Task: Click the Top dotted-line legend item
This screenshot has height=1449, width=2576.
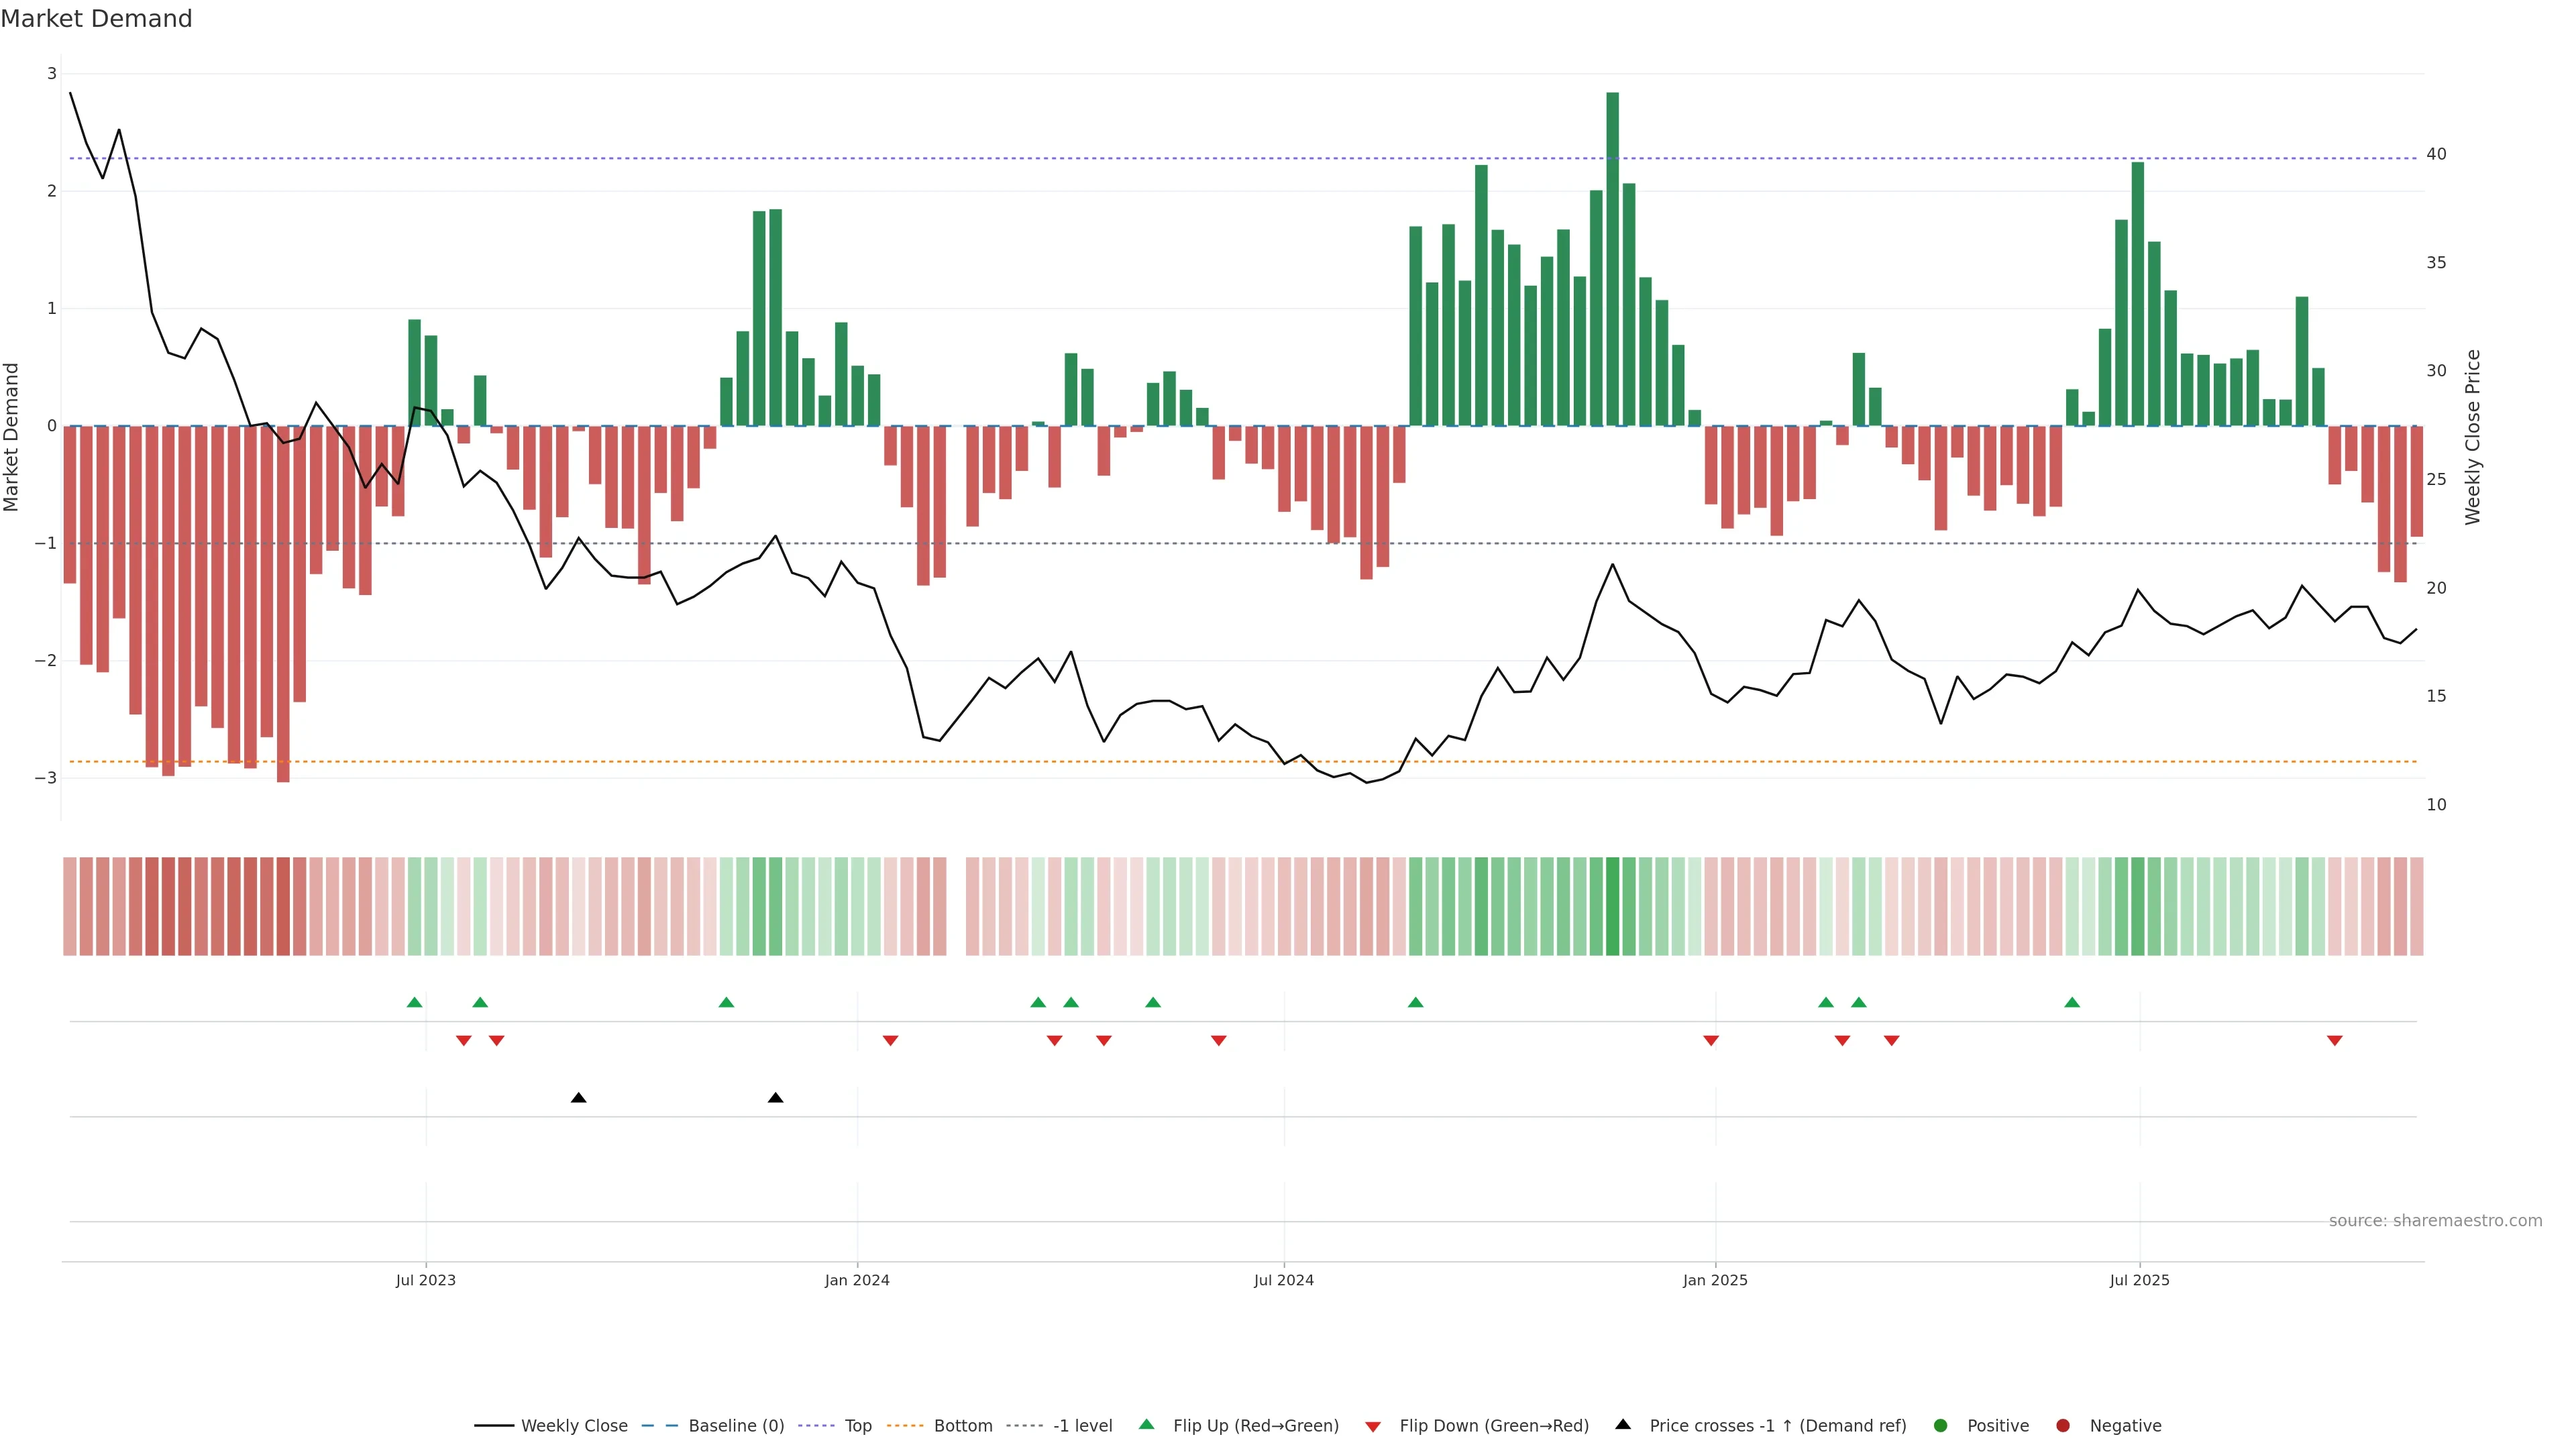Action: [x=857, y=1426]
